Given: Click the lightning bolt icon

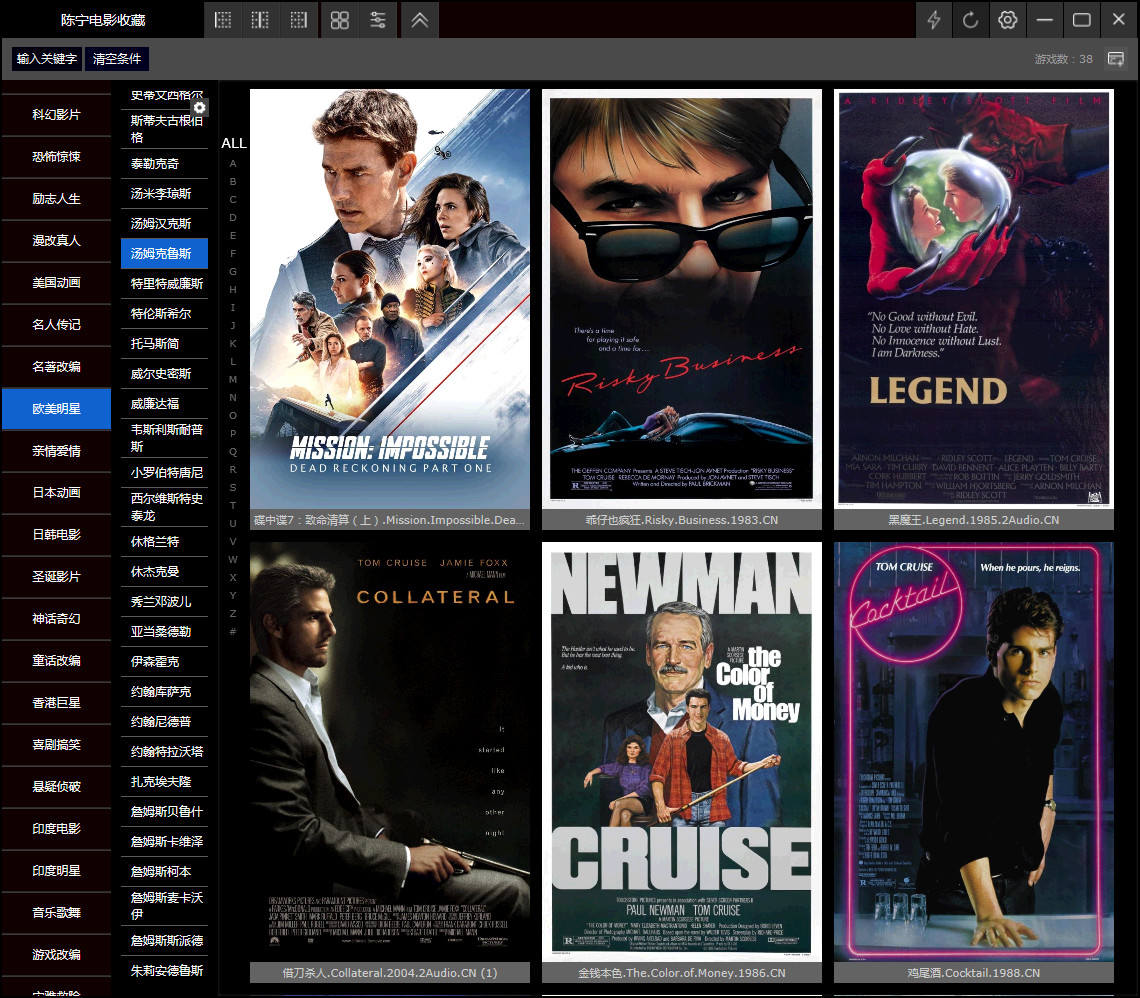Looking at the screenshot, I should [x=934, y=20].
